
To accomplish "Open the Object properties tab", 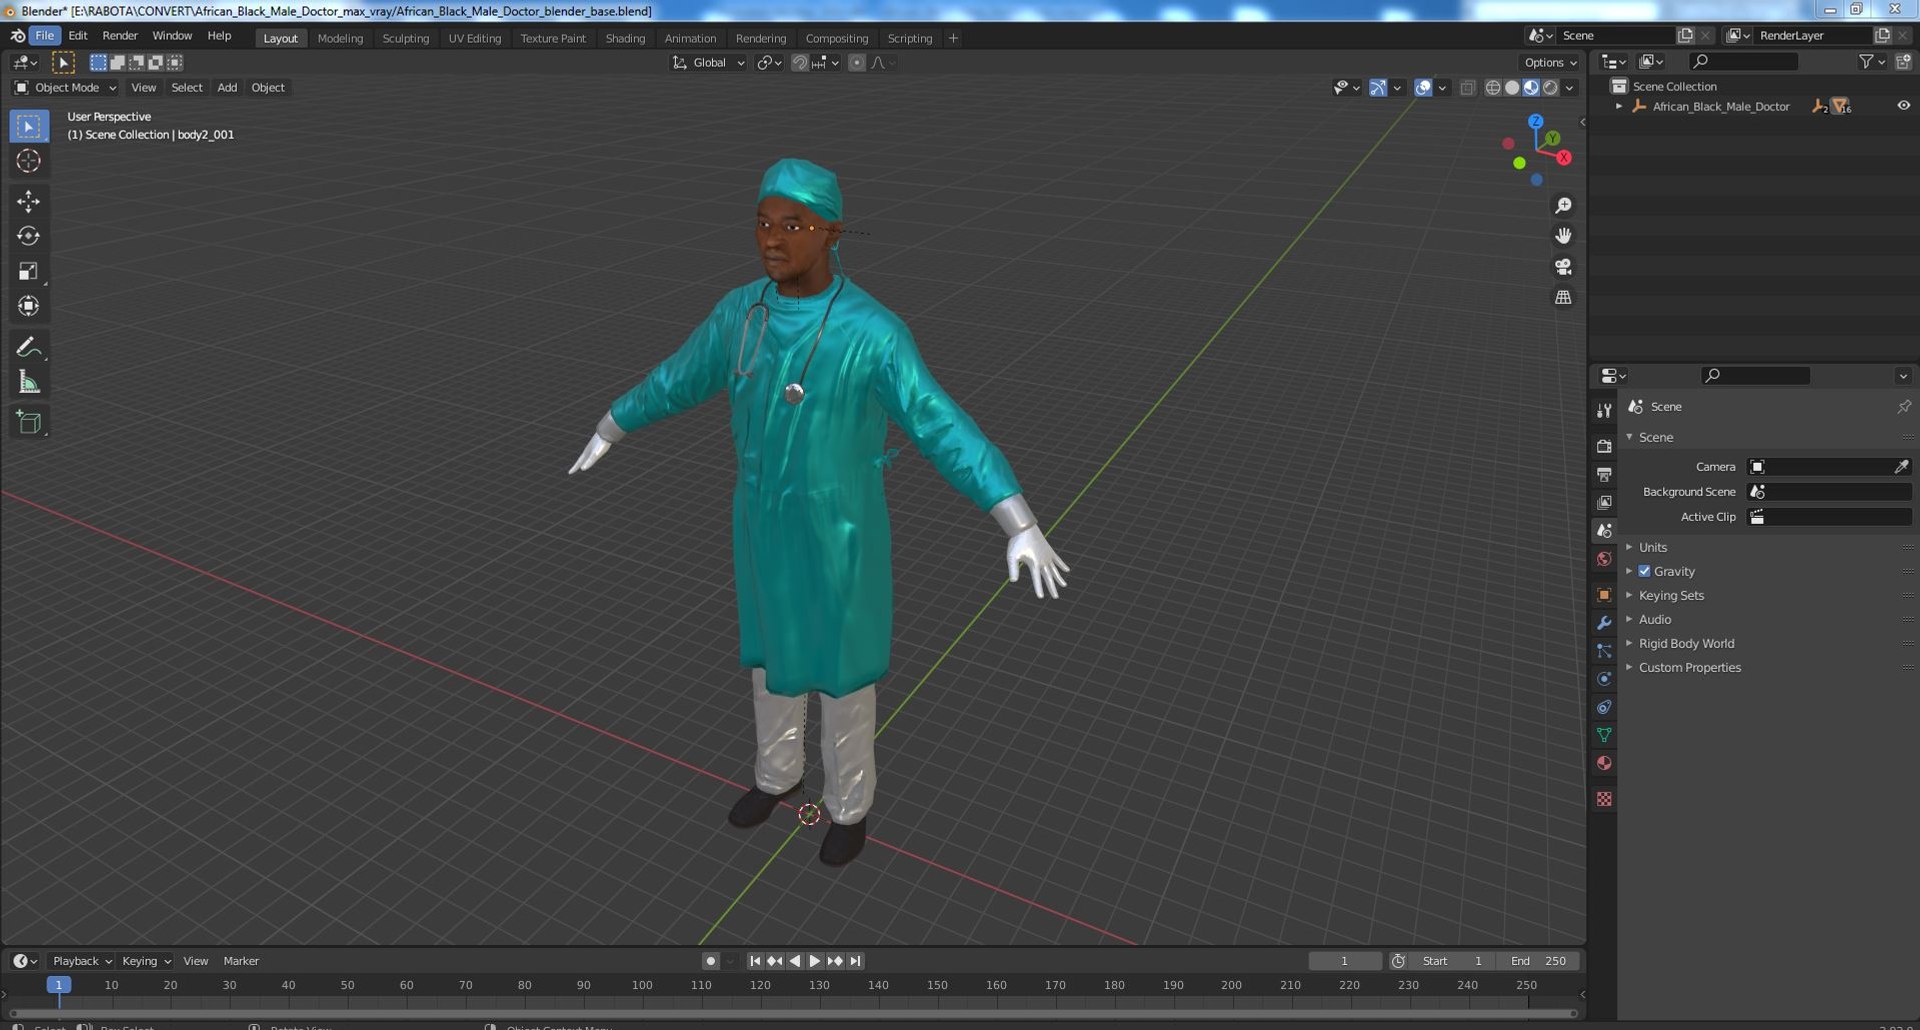I will pyautogui.click(x=1604, y=595).
